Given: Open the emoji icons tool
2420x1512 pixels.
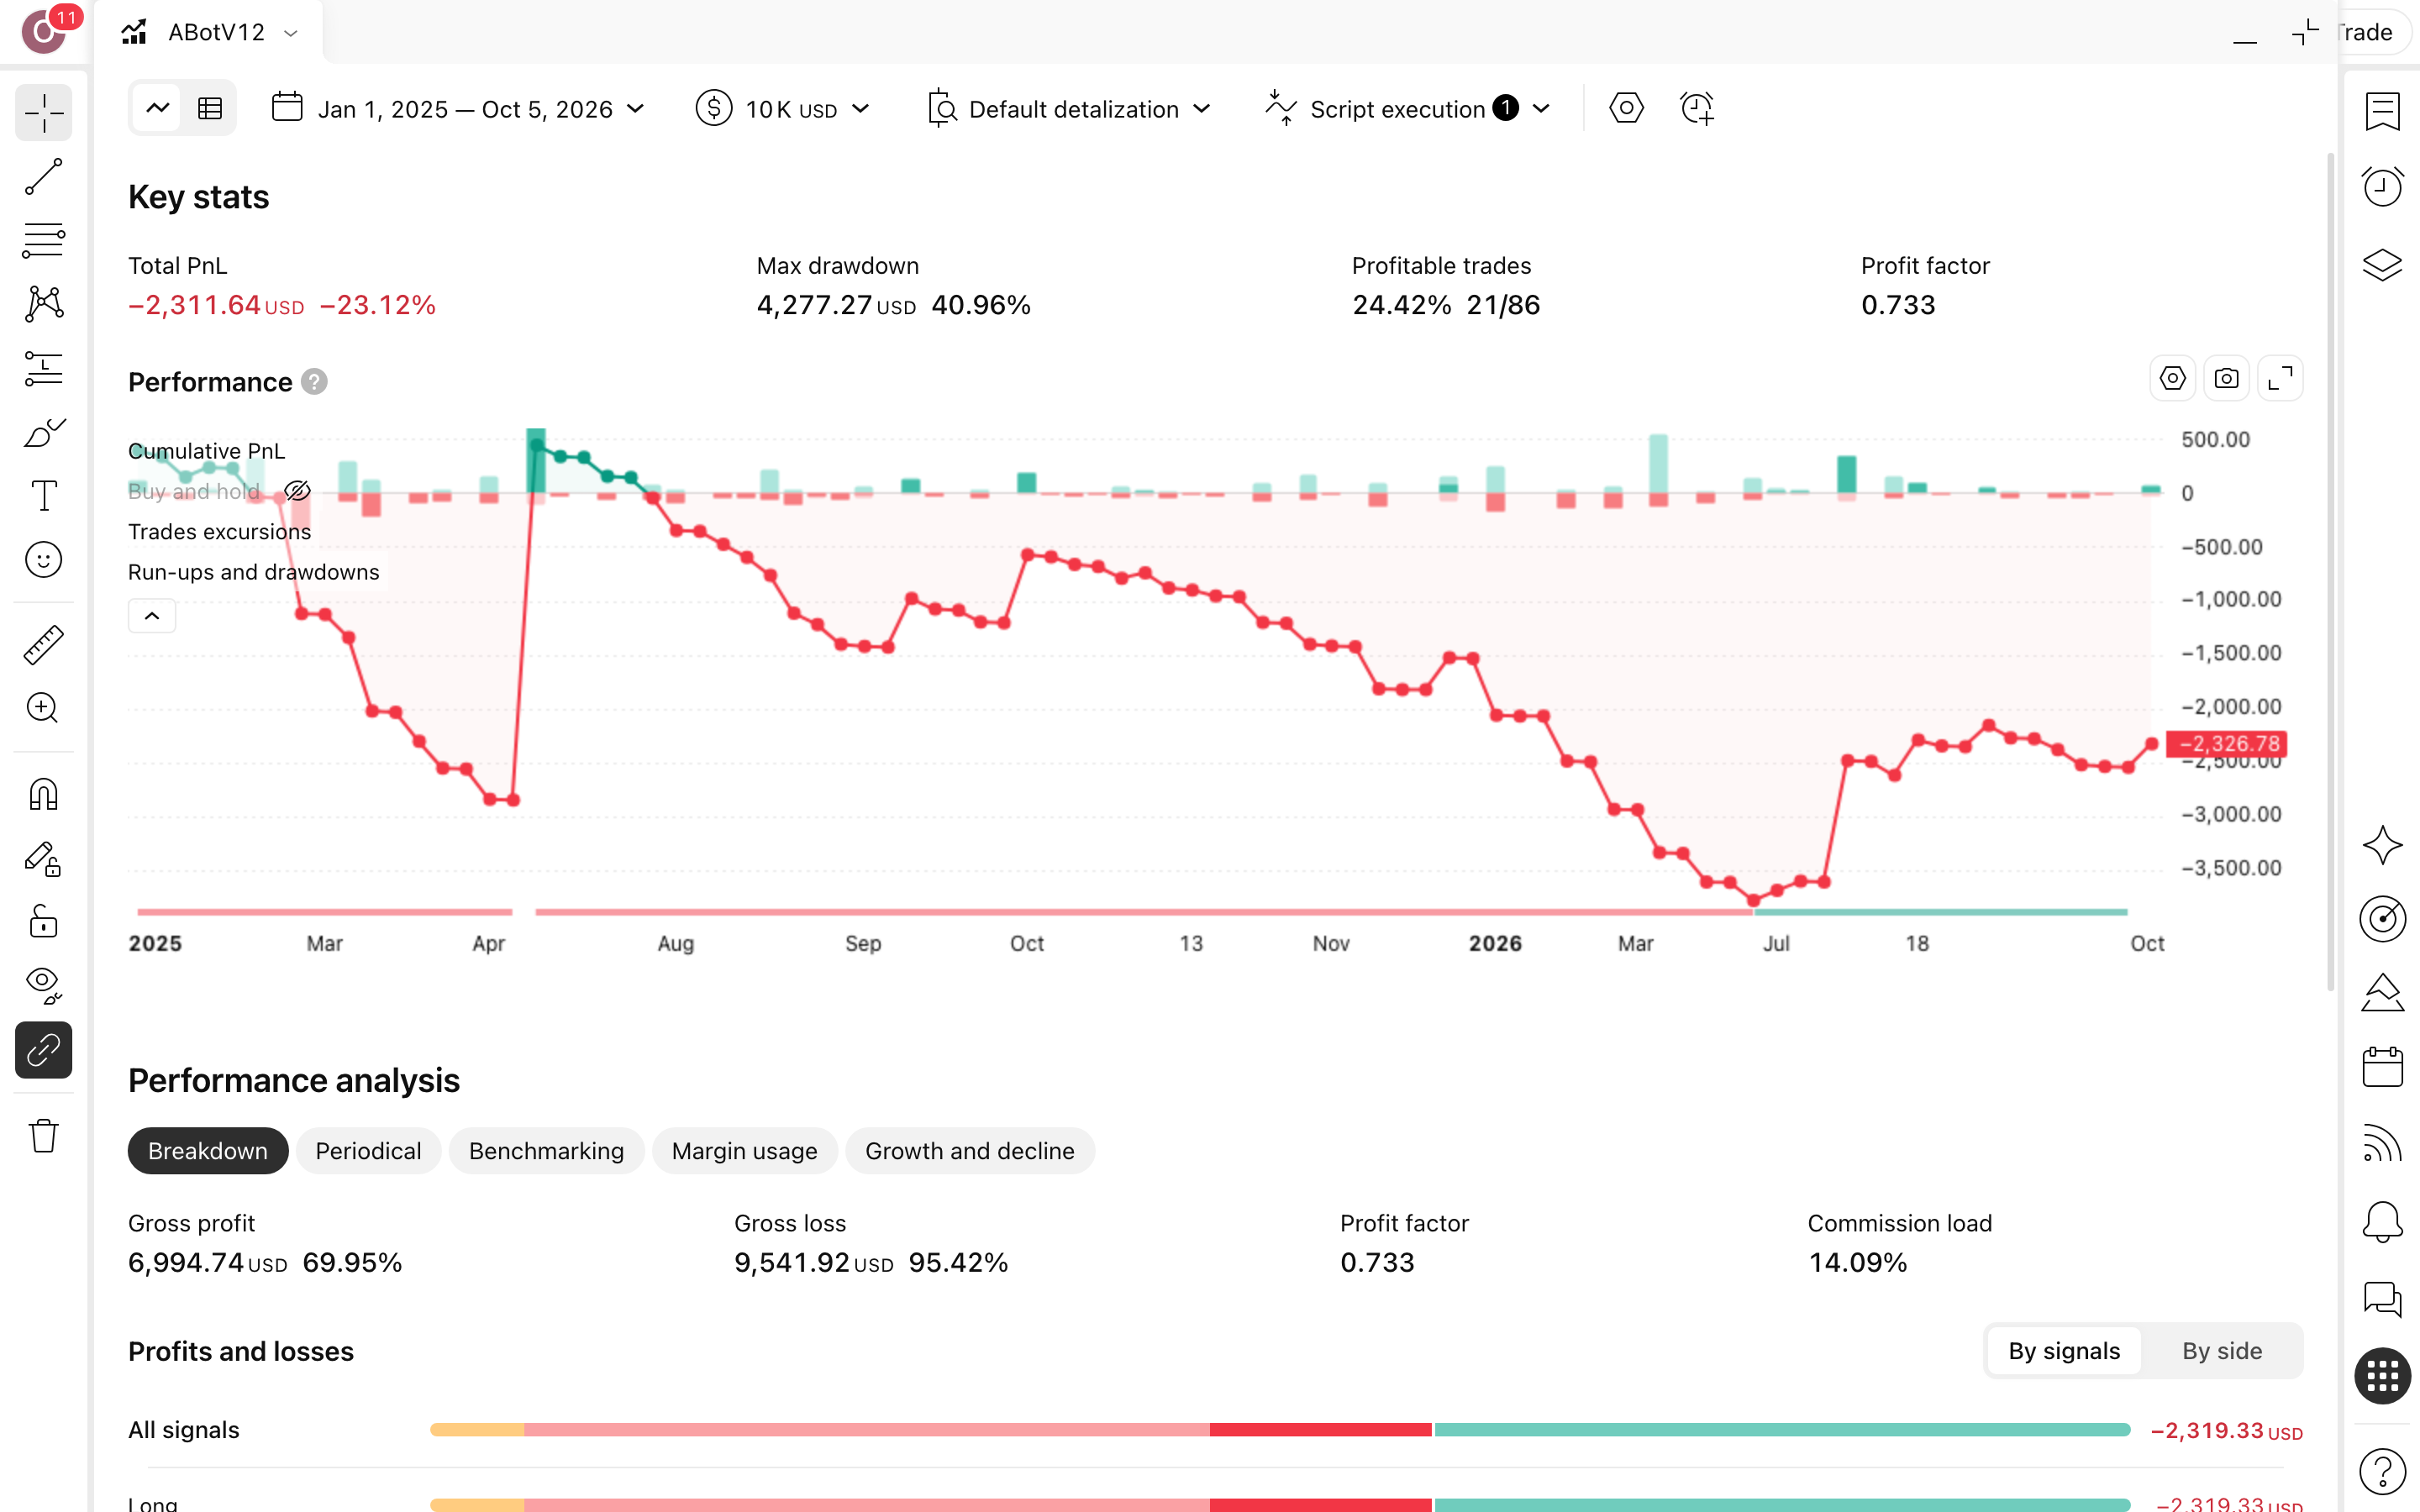Looking at the screenshot, I should pyautogui.click(x=44, y=560).
